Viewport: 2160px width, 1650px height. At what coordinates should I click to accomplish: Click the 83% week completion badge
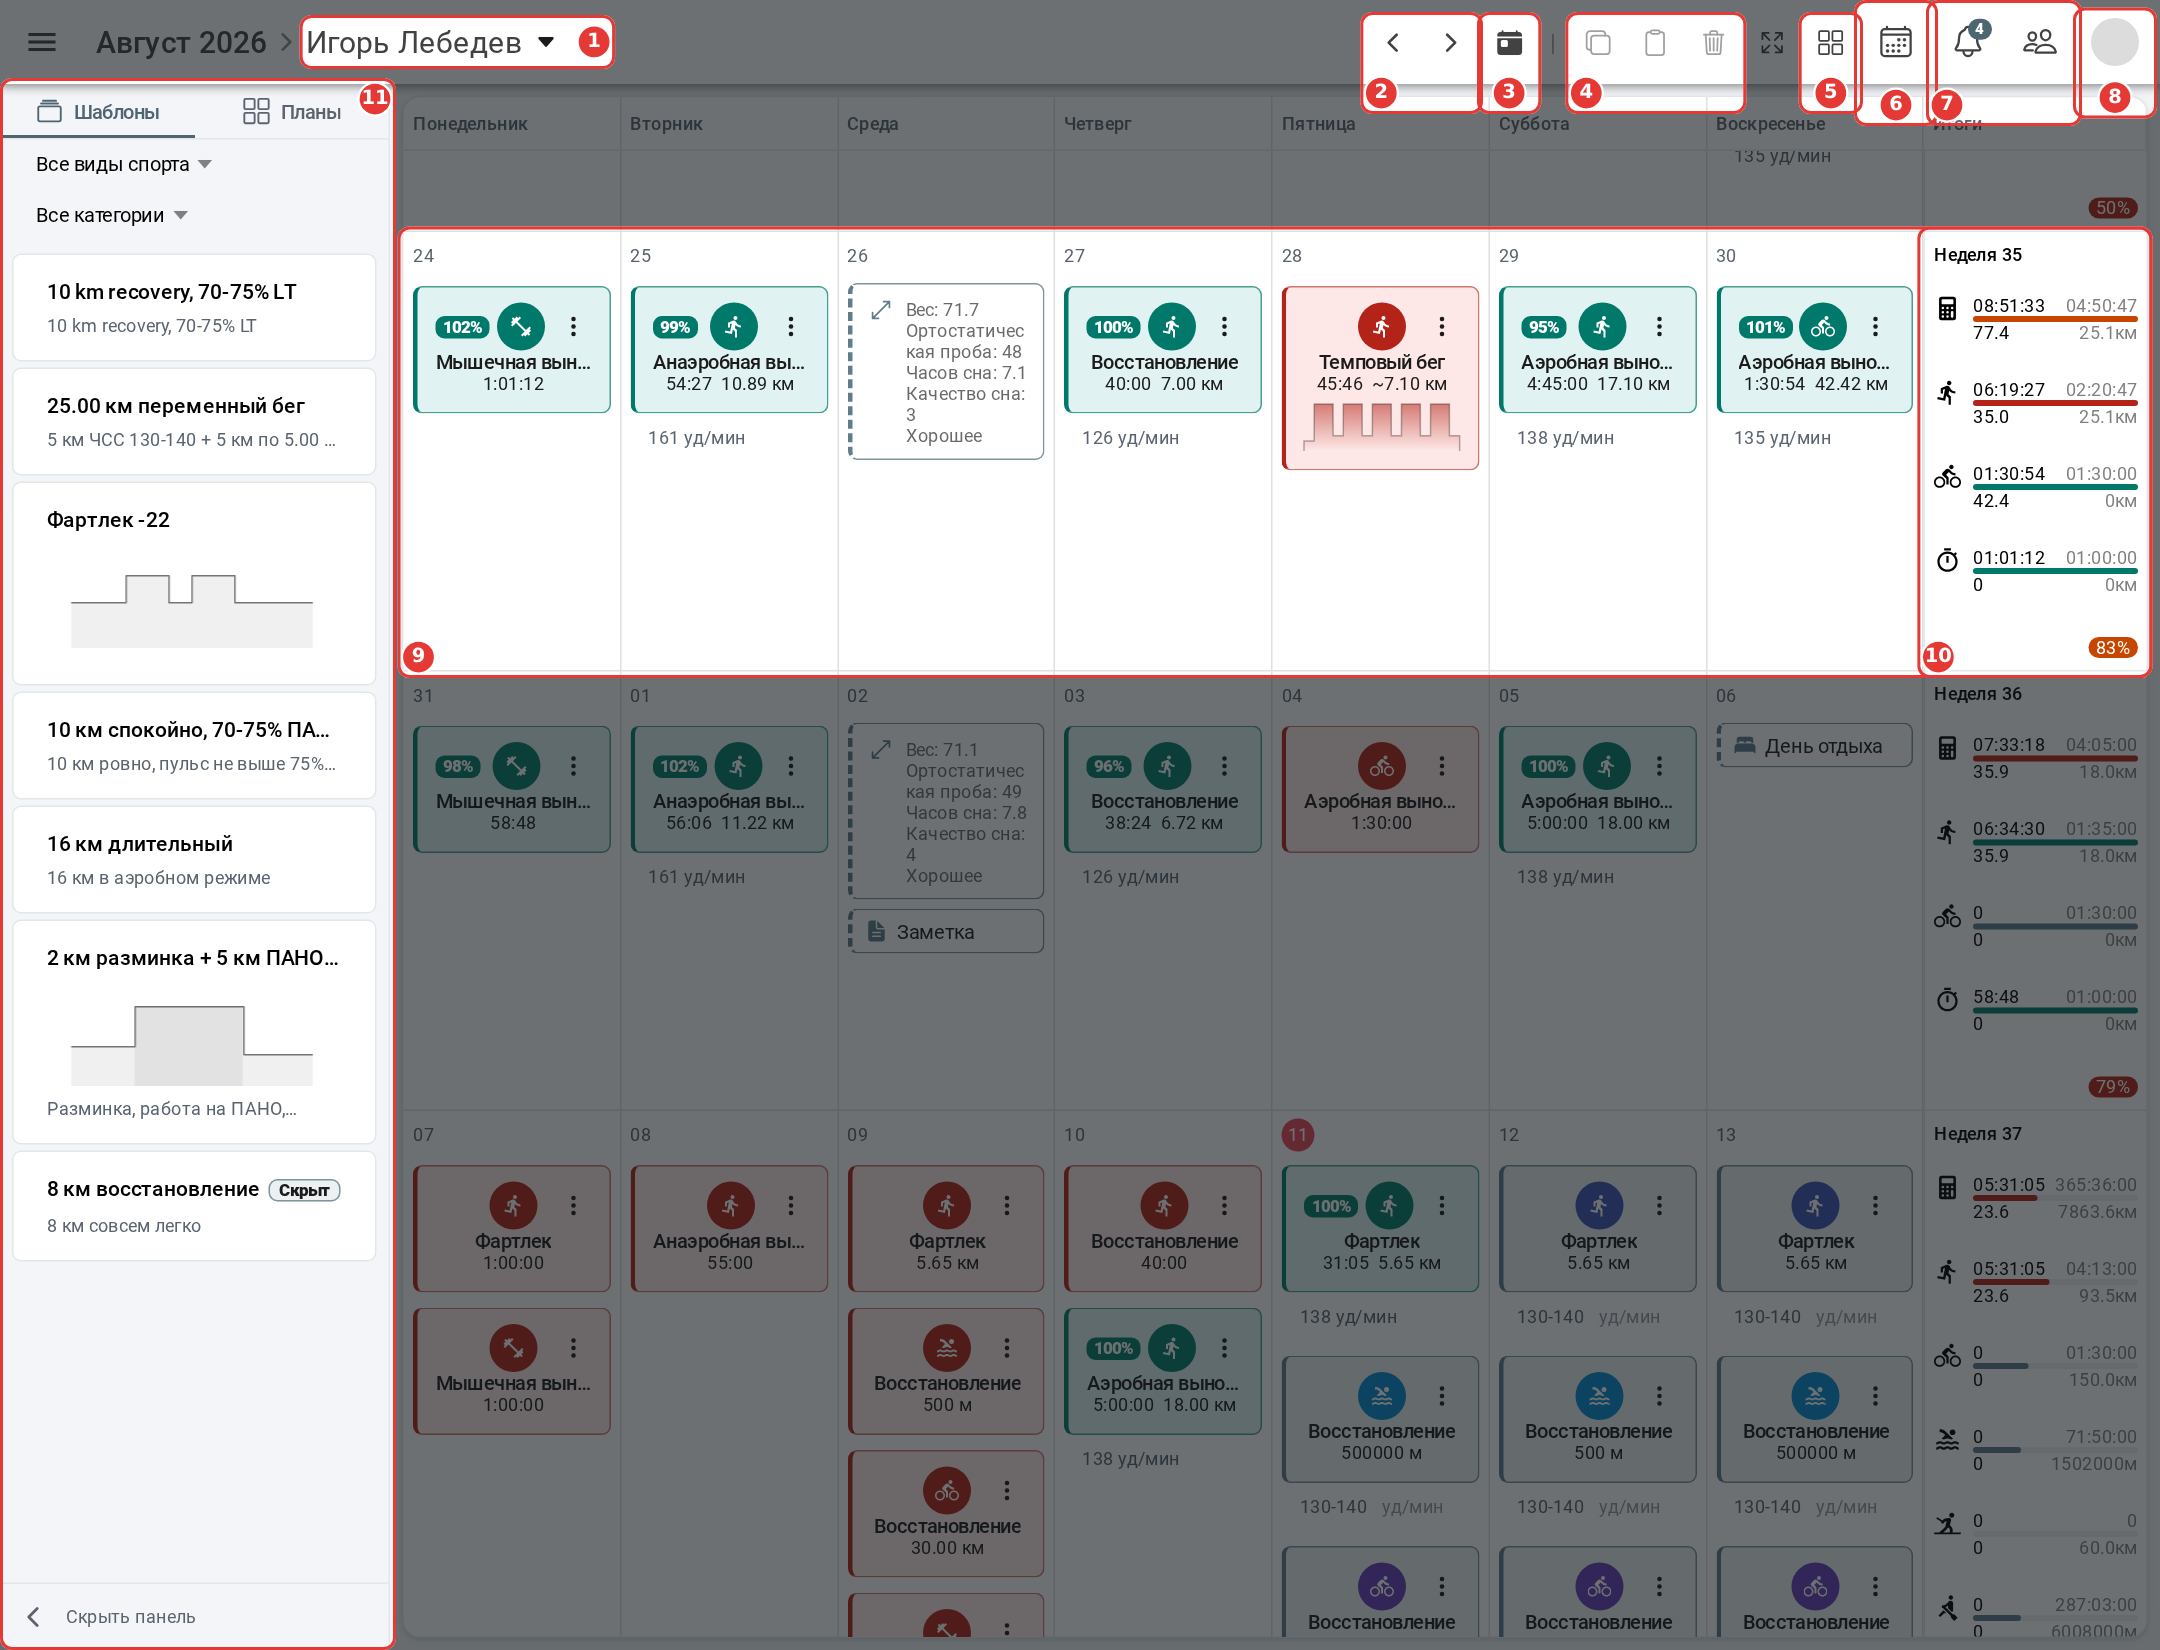pos(2112,648)
